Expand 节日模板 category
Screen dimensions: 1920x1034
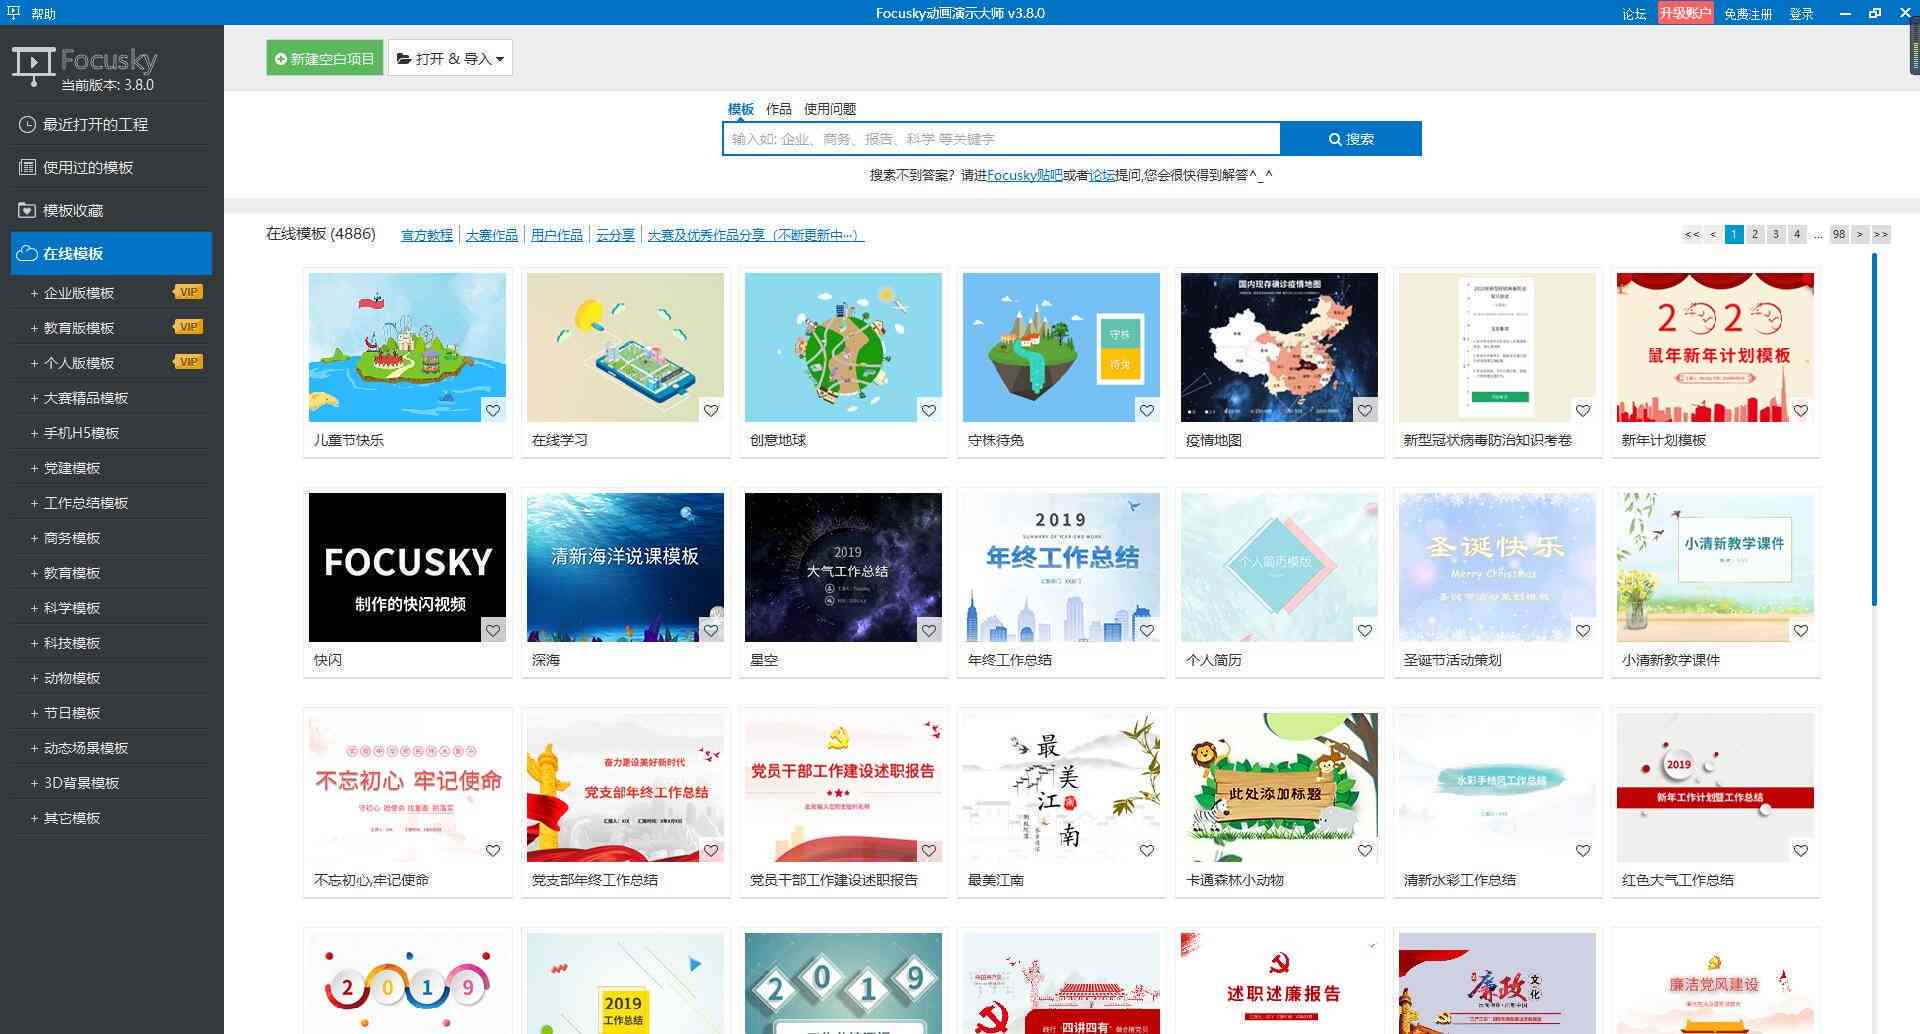[111, 712]
